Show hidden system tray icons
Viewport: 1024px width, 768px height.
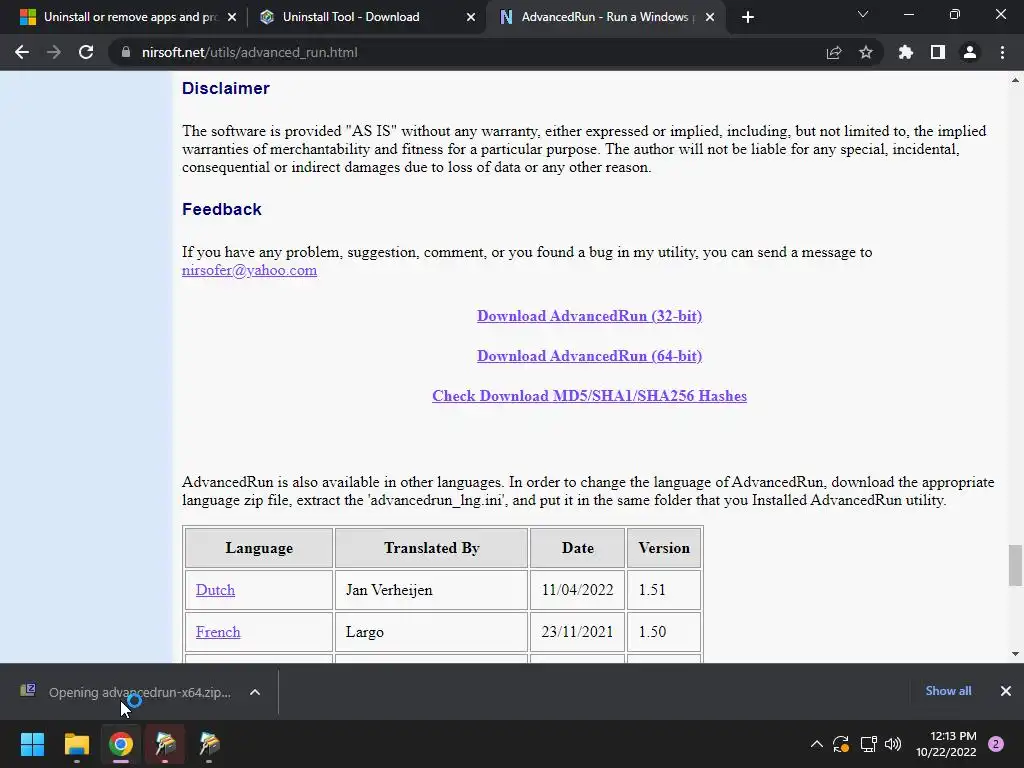816,743
